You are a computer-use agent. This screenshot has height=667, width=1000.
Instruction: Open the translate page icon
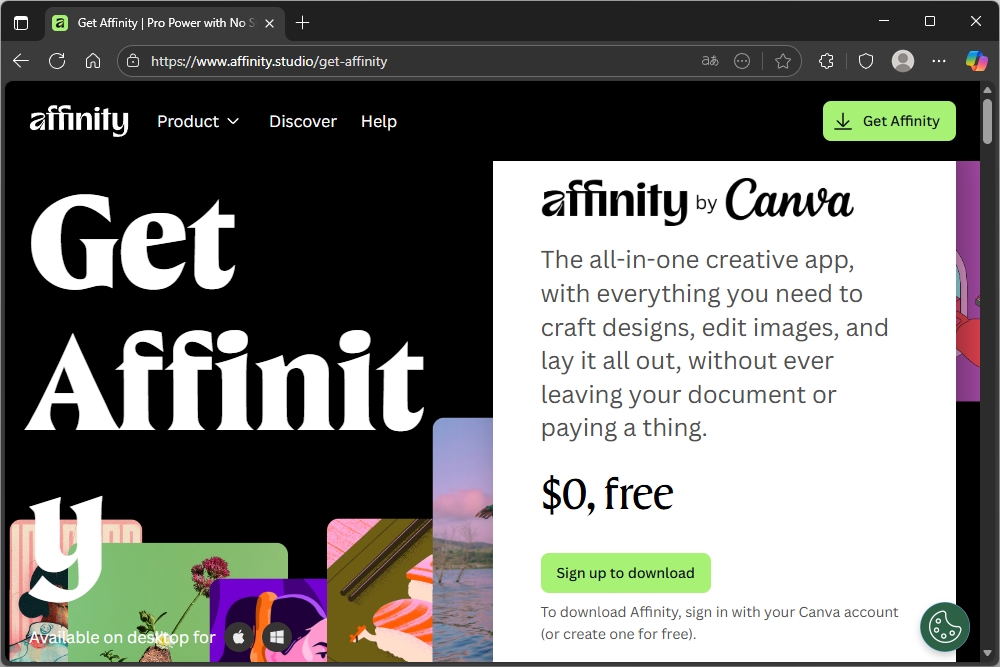tap(710, 61)
